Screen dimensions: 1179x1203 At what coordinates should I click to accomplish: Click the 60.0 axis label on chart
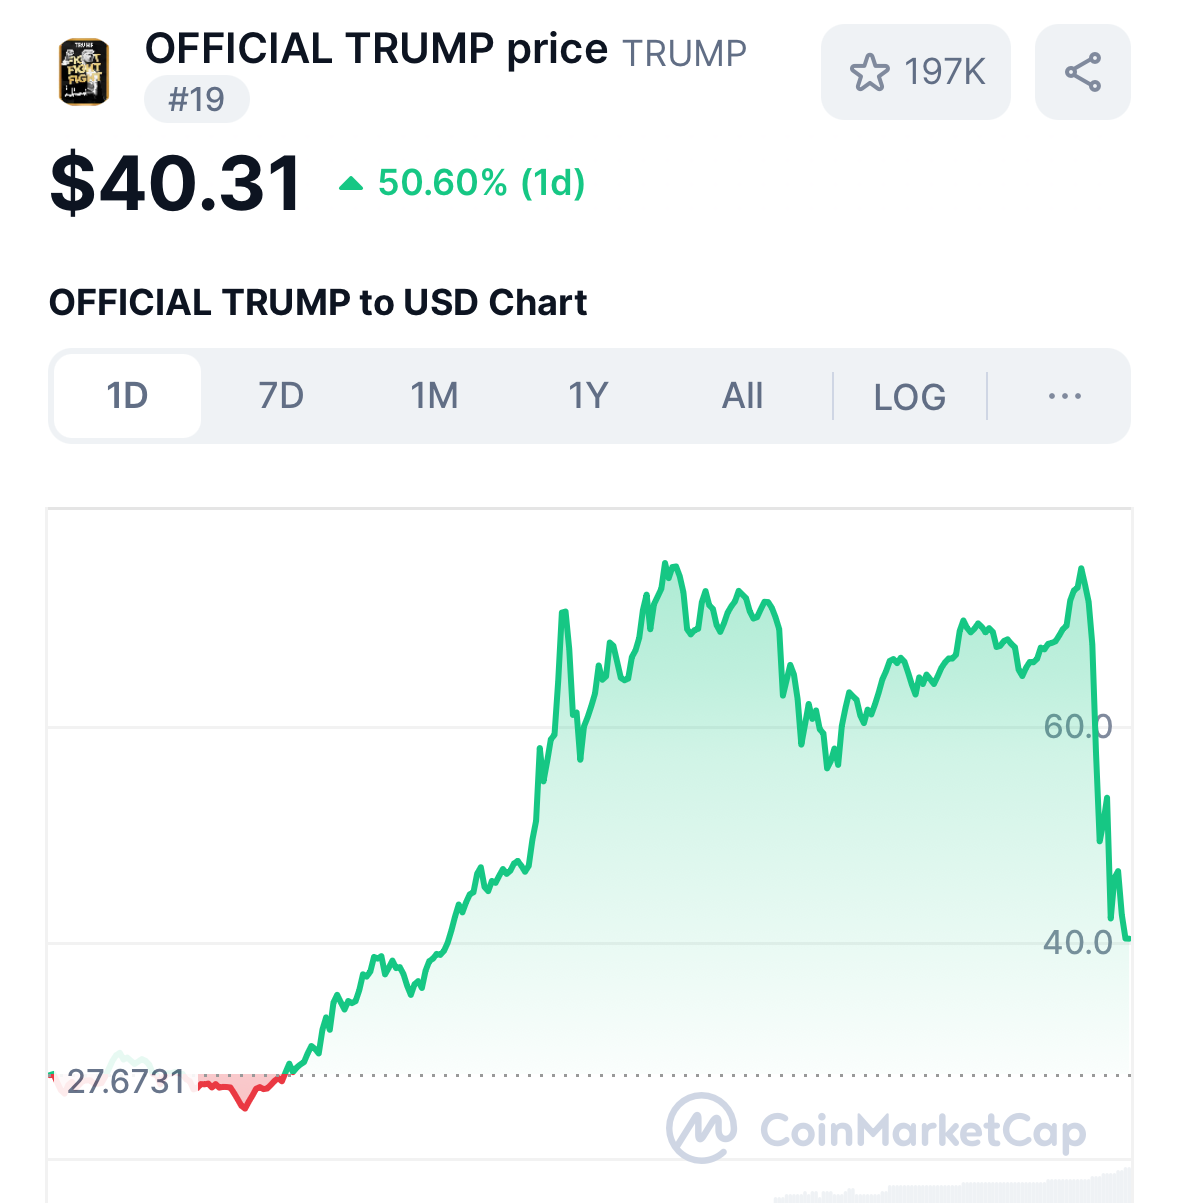[1077, 726]
